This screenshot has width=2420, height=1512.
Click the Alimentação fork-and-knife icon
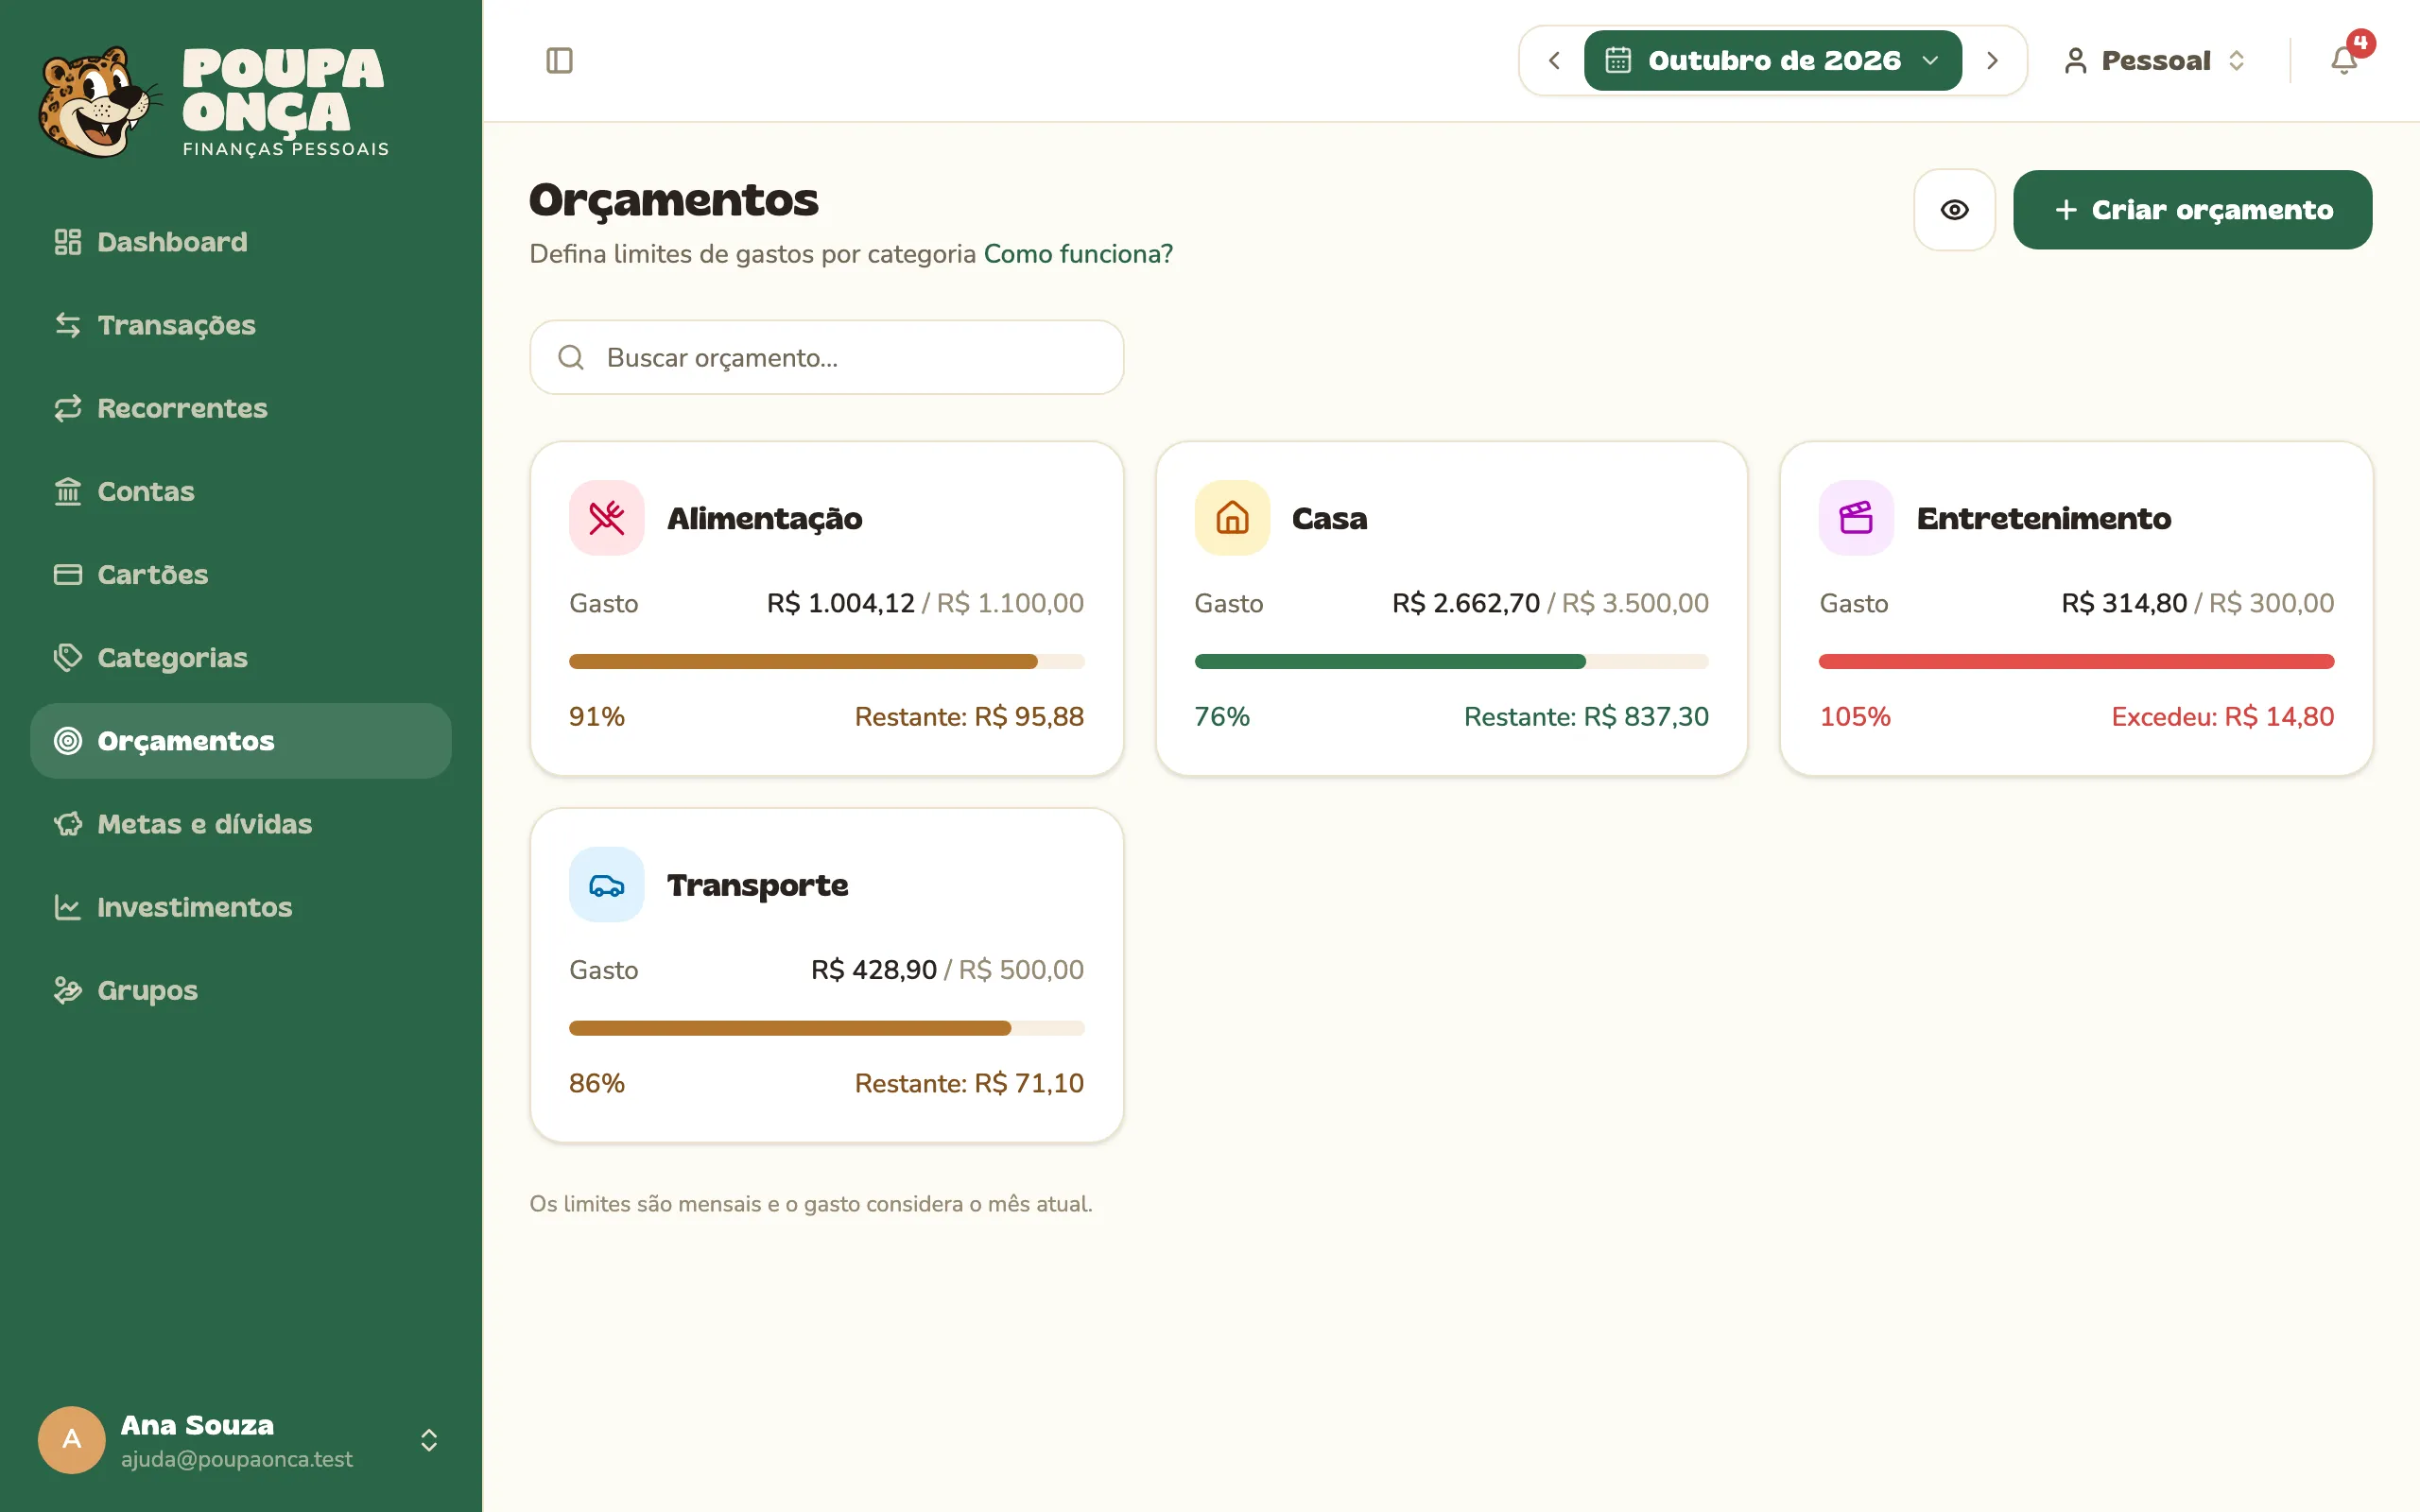(x=606, y=518)
